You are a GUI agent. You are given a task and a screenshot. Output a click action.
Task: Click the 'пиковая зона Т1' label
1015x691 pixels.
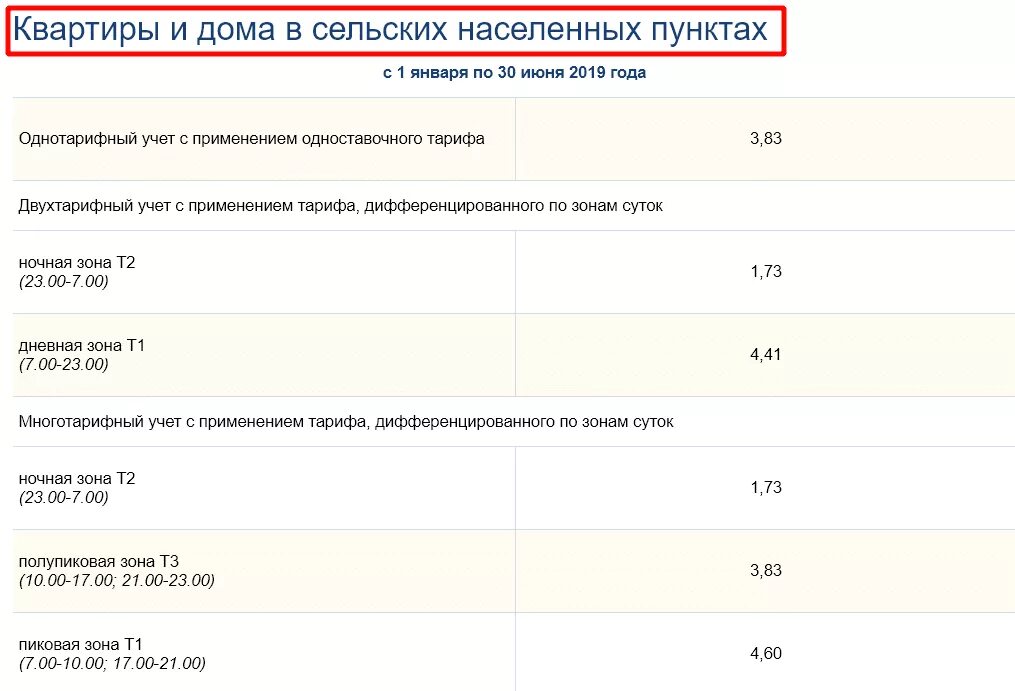coord(80,644)
